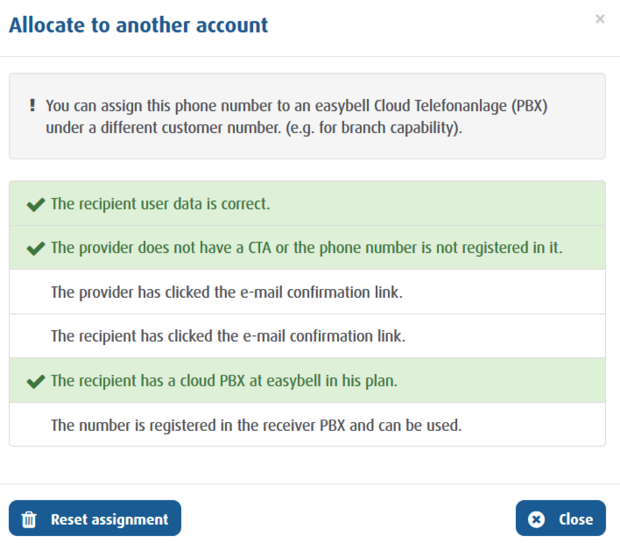Click the trash icon on Reset assignment
This screenshot has width=620, height=543.
(29, 519)
